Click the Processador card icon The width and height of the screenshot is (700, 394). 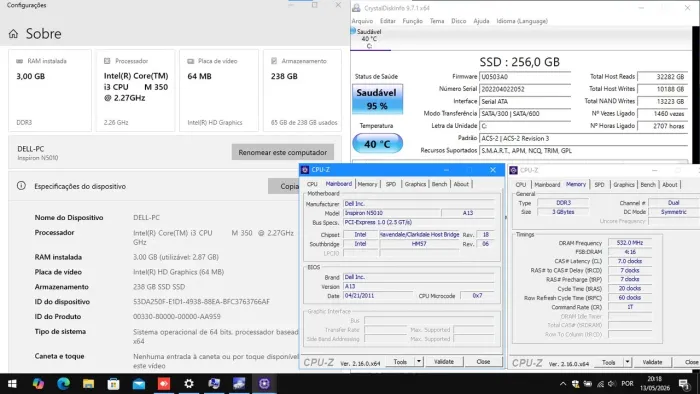coord(107,61)
